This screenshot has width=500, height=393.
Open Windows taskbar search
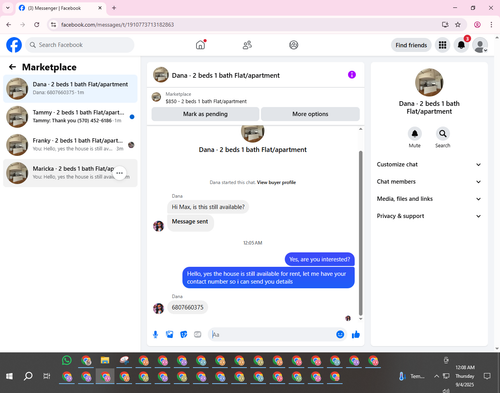tap(28, 376)
